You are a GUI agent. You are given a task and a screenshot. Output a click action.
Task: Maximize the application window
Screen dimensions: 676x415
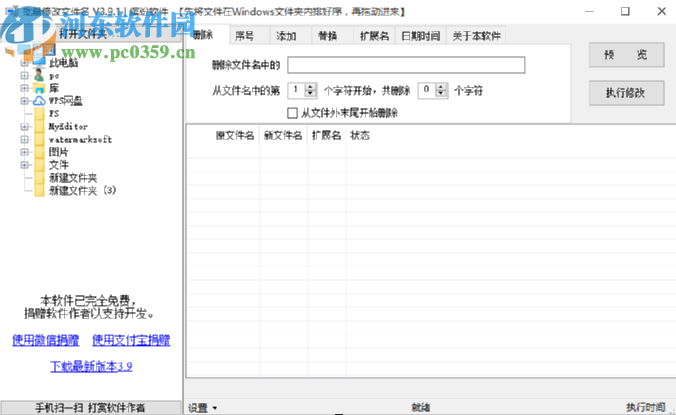click(625, 12)
